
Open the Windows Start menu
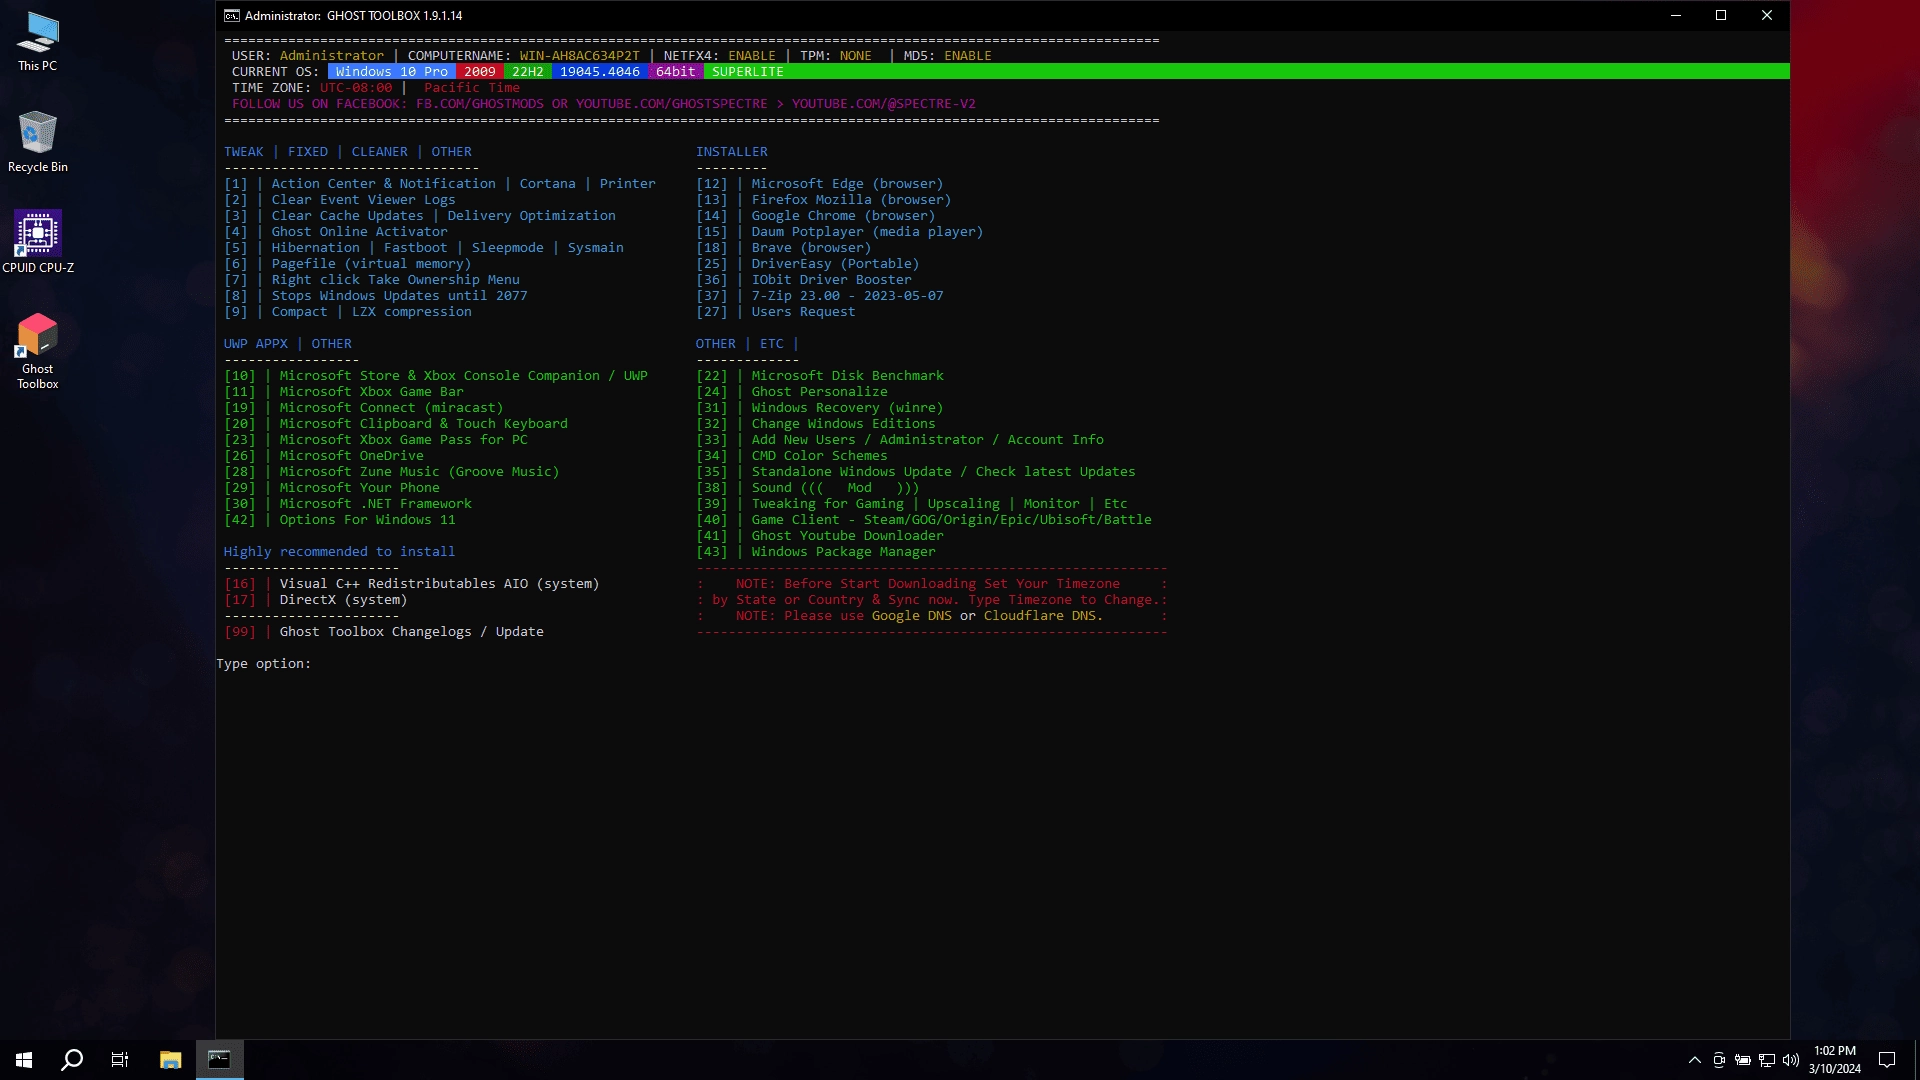(24, 1060)
